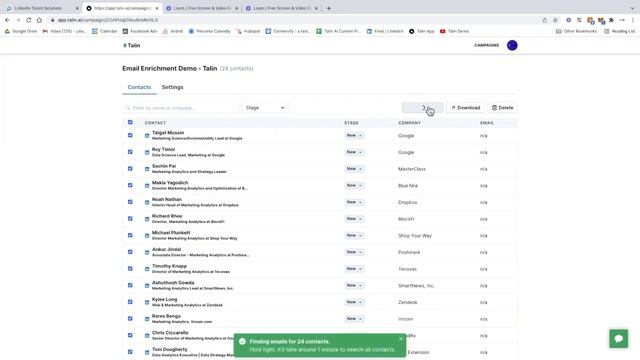This screenshot has height=360, width=640.
Task: Open the Stage filter dropdown
Action: click(265, 108)
